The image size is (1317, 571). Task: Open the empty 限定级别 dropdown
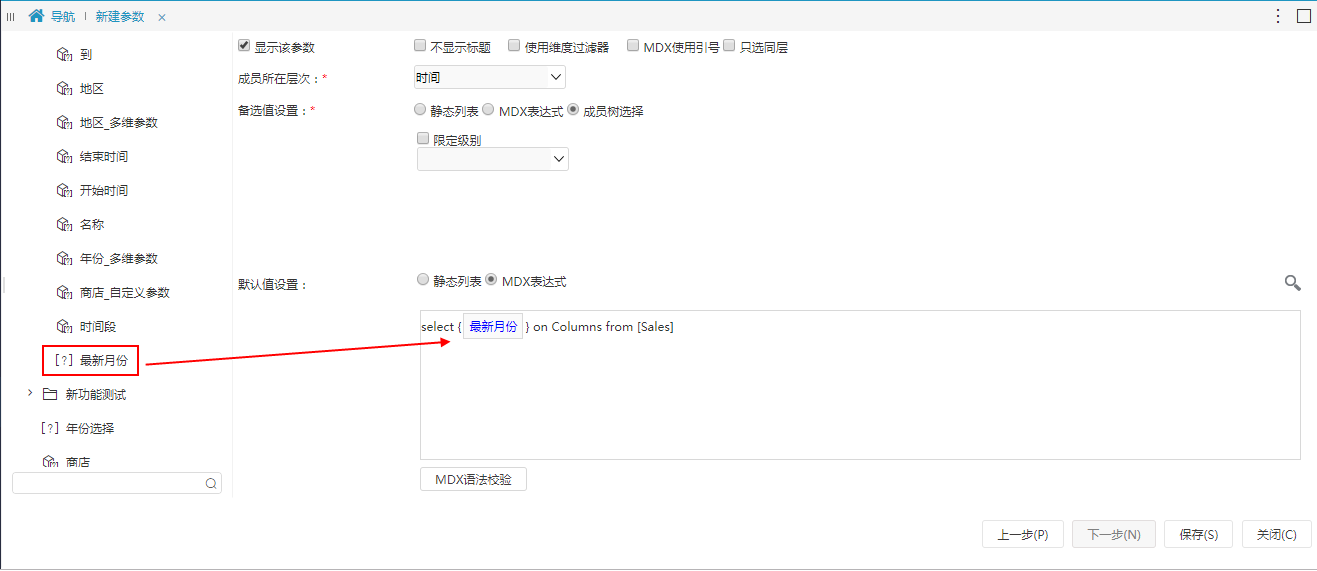(493, 159)
